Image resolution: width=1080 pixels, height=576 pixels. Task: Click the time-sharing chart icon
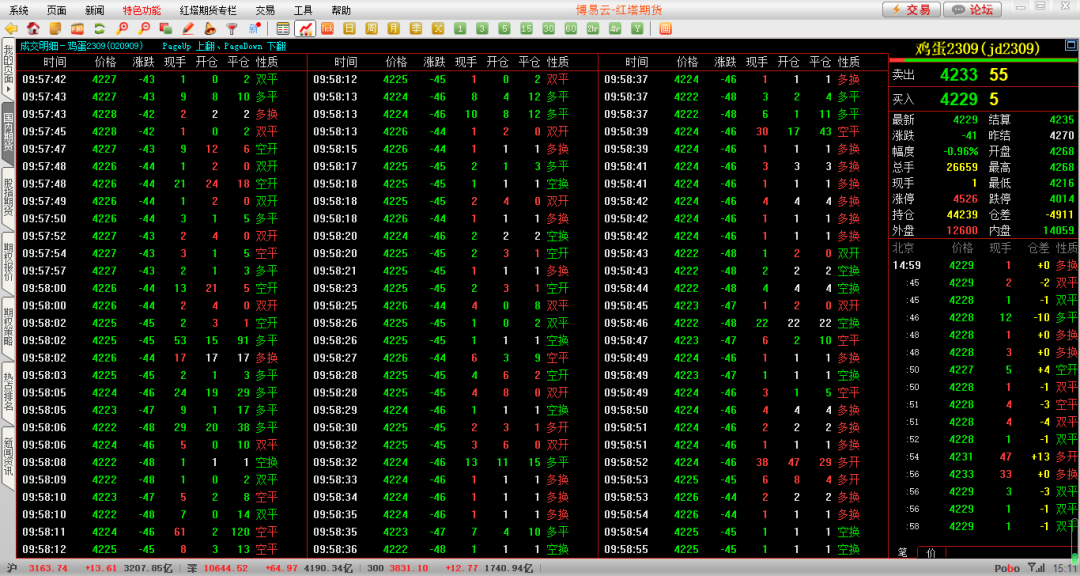coord(305,28)
